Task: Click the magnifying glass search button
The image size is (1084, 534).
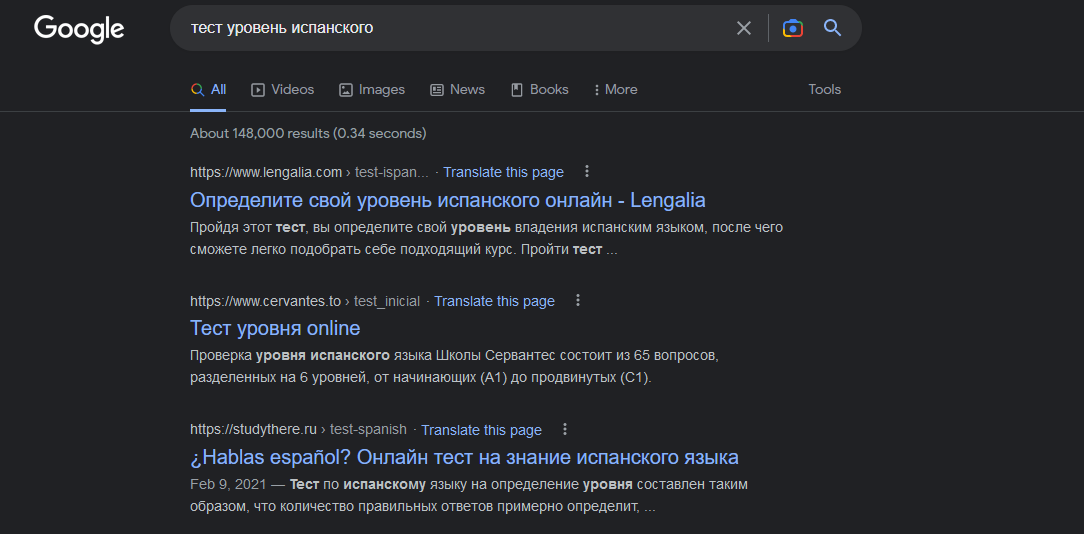Action: click(832, 28)
